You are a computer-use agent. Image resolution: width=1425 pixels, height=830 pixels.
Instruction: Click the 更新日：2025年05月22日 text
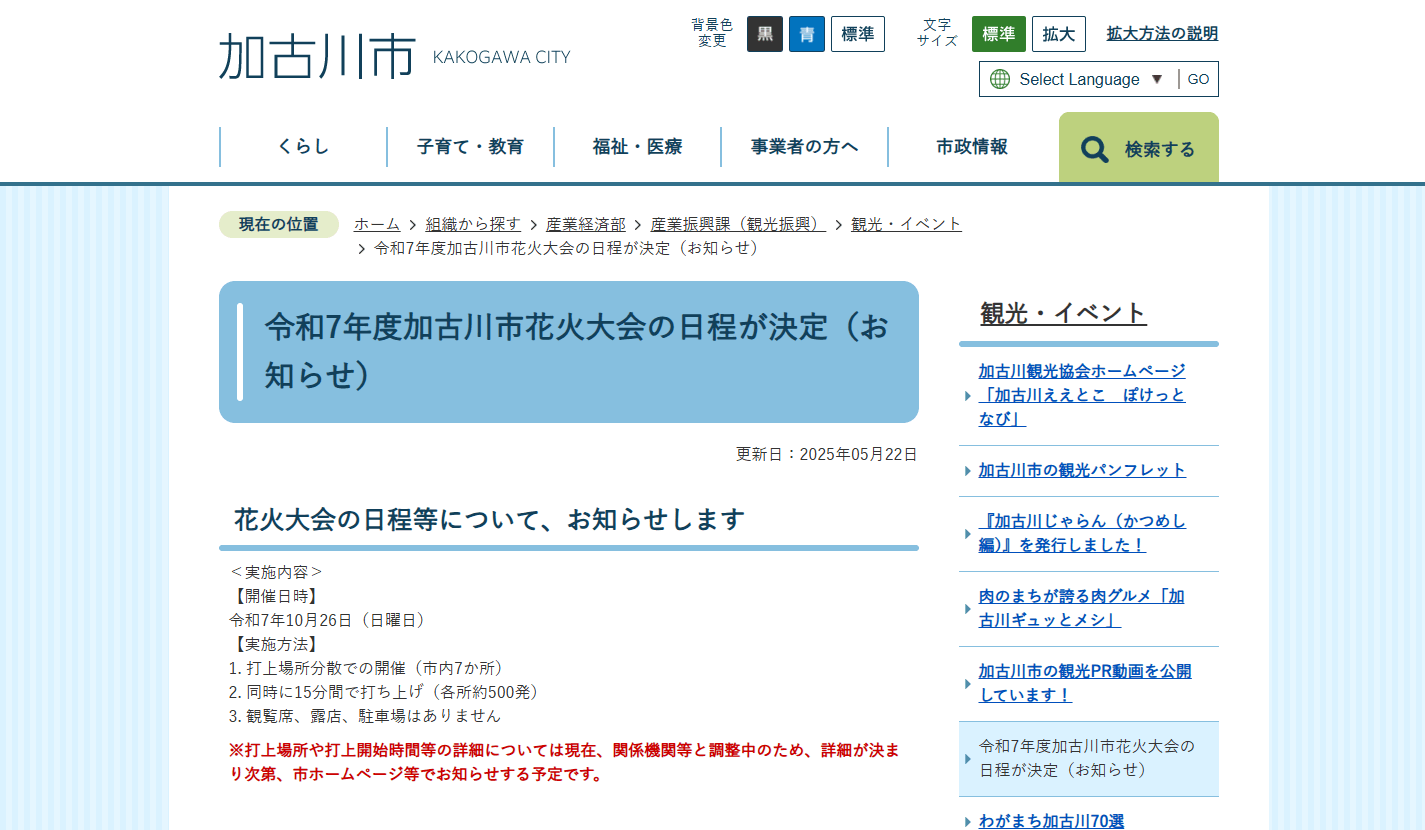coord(826,454)
